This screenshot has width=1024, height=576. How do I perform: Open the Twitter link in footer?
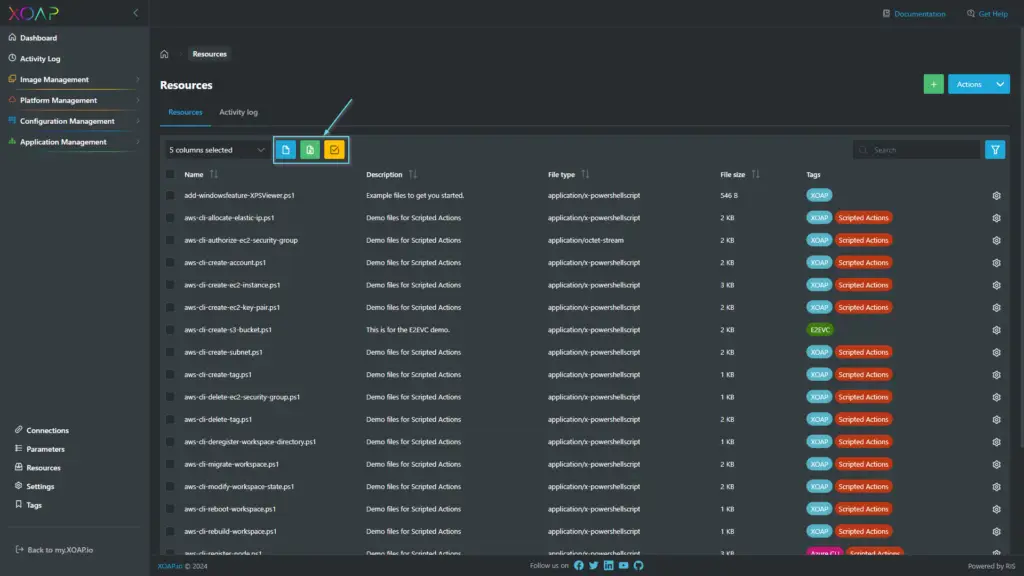pos(594,566)
